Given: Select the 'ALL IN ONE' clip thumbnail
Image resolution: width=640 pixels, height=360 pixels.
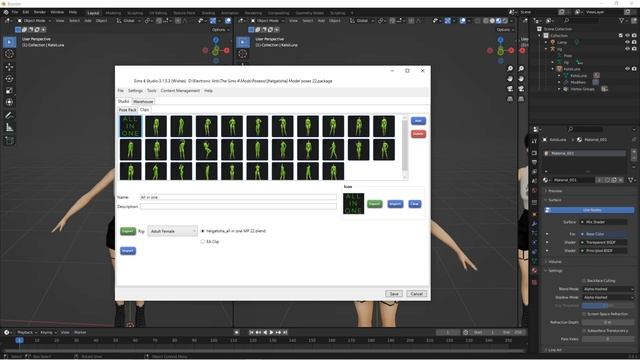Looking at the screenshot, I should (x=131, y=126).
